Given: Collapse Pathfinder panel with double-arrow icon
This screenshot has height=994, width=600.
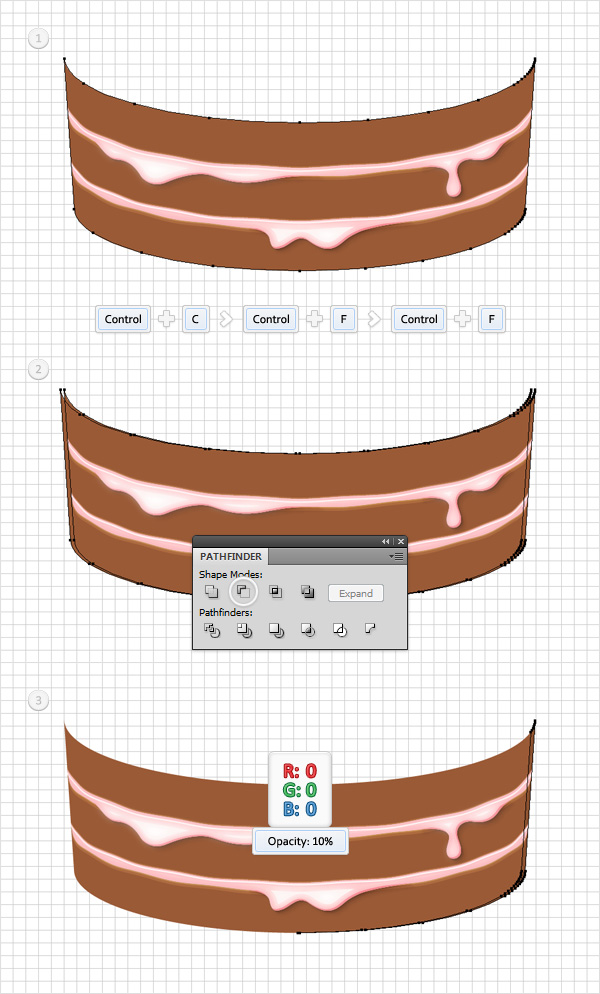Looking at the screenshot, I should pyautogui.click(x=386, y=541).
